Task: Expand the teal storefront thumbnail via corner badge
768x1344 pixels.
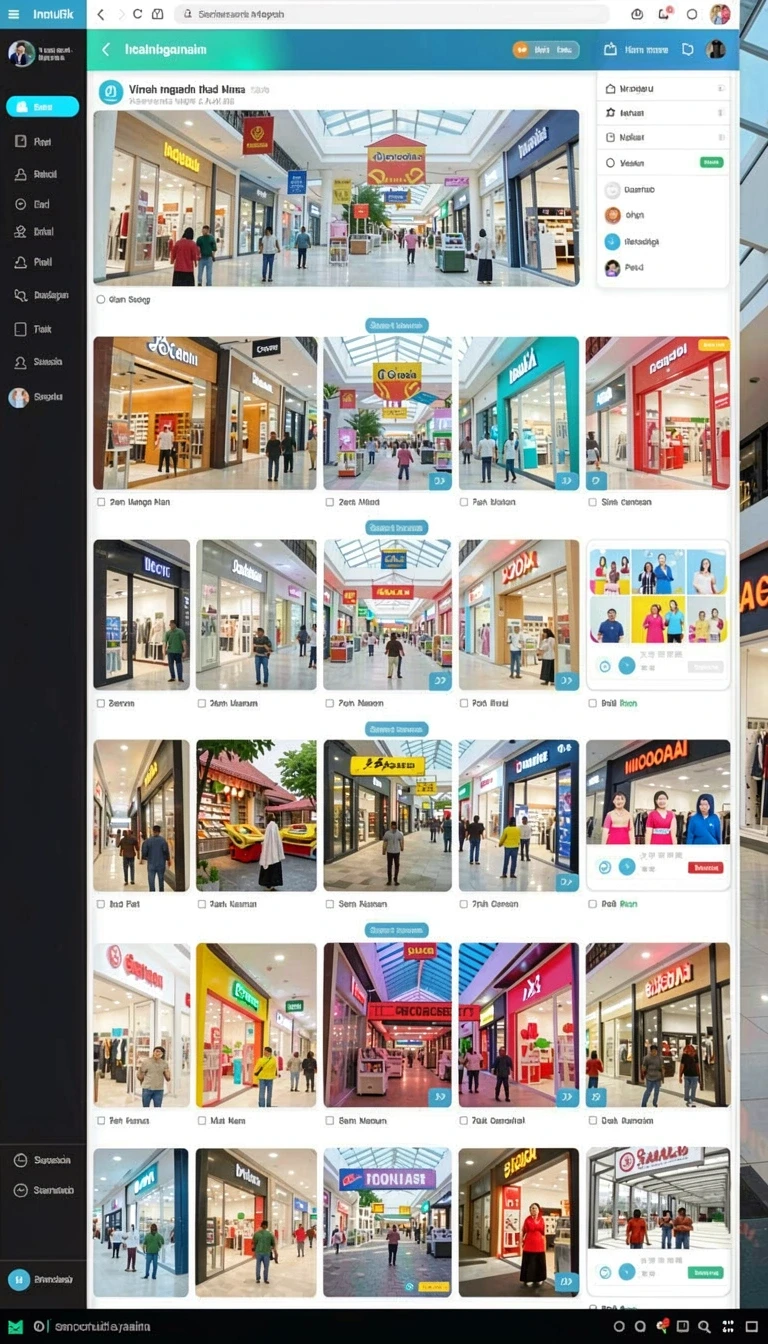Action: coord(567,480)
